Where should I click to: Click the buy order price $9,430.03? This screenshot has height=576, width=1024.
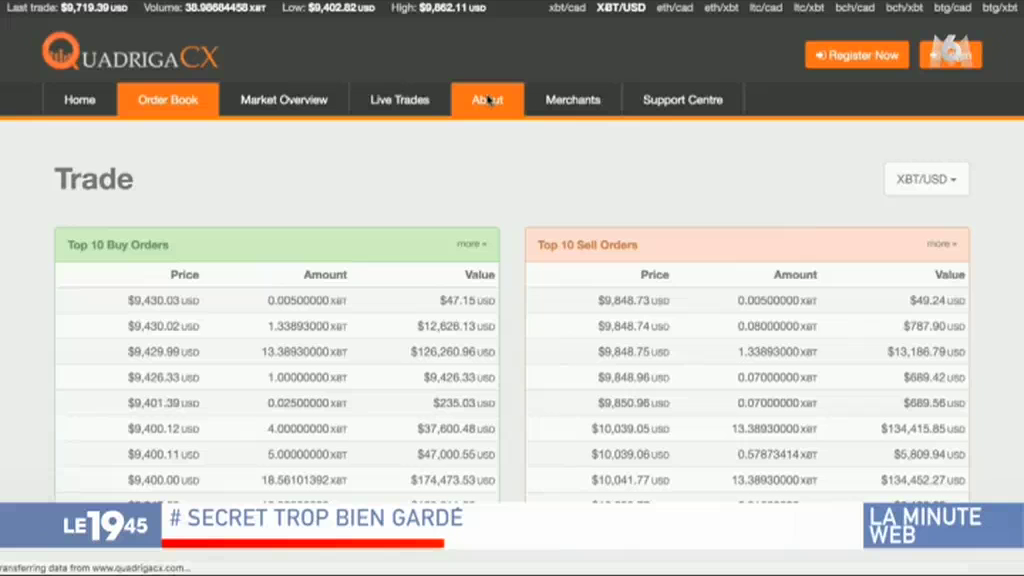click(x=163, y=300)
